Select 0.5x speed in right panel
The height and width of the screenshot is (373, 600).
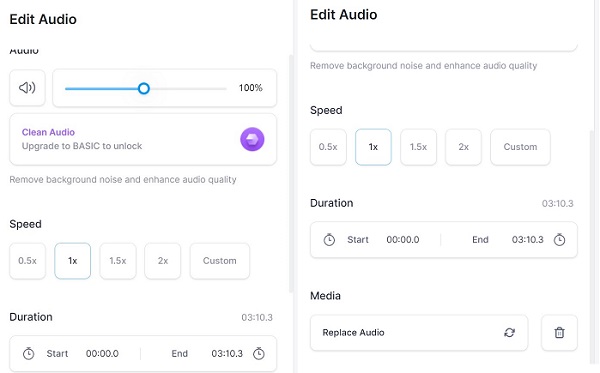(328, 147)
